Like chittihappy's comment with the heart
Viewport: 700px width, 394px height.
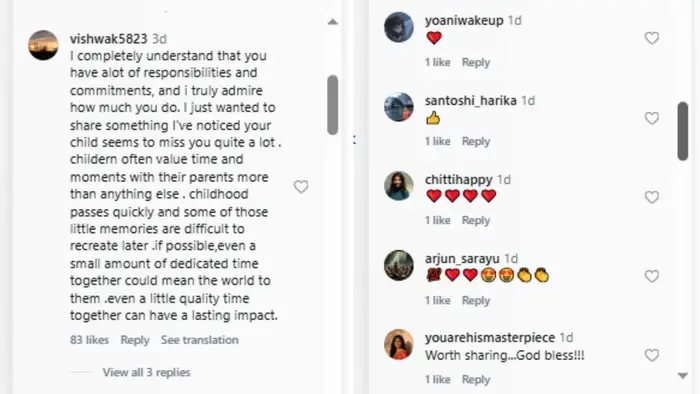(652, 197)
